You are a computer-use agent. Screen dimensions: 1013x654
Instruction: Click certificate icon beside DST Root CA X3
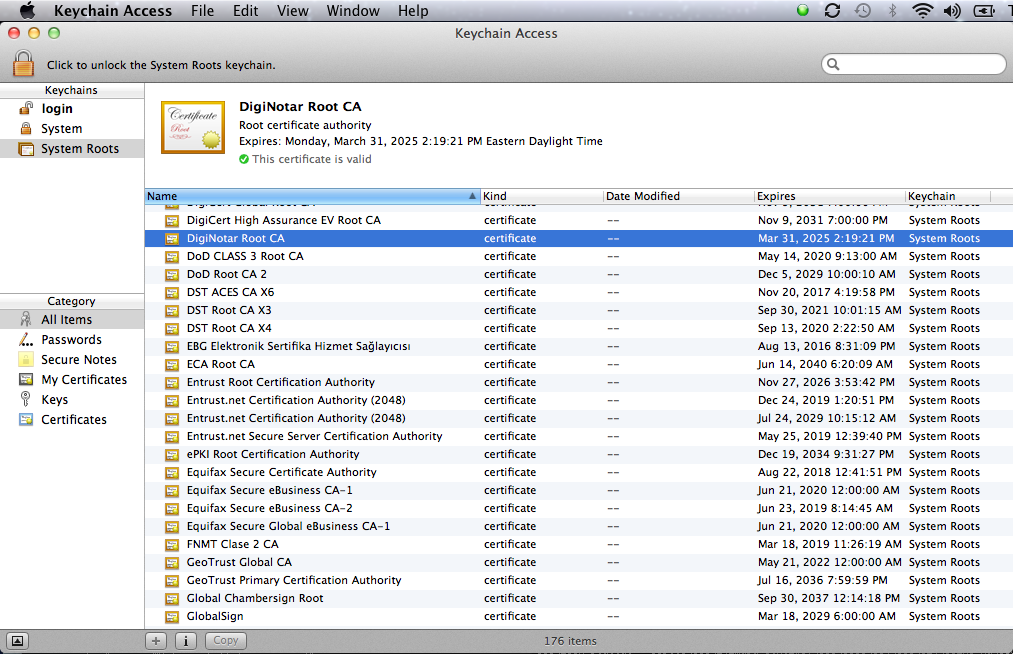pyautogui.click(x=172, y=311)
